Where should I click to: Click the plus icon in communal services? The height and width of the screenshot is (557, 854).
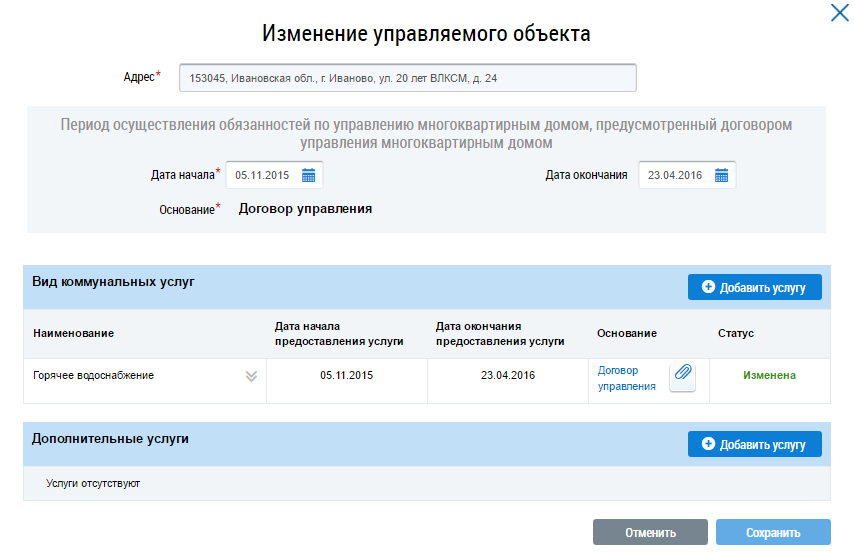708,287
